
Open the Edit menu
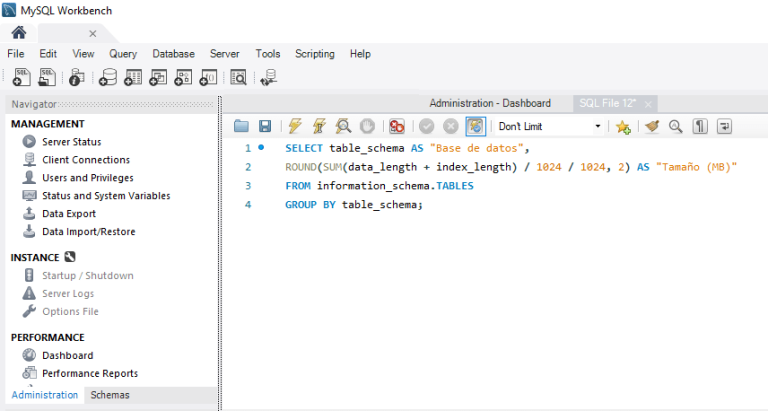(48, 54)
